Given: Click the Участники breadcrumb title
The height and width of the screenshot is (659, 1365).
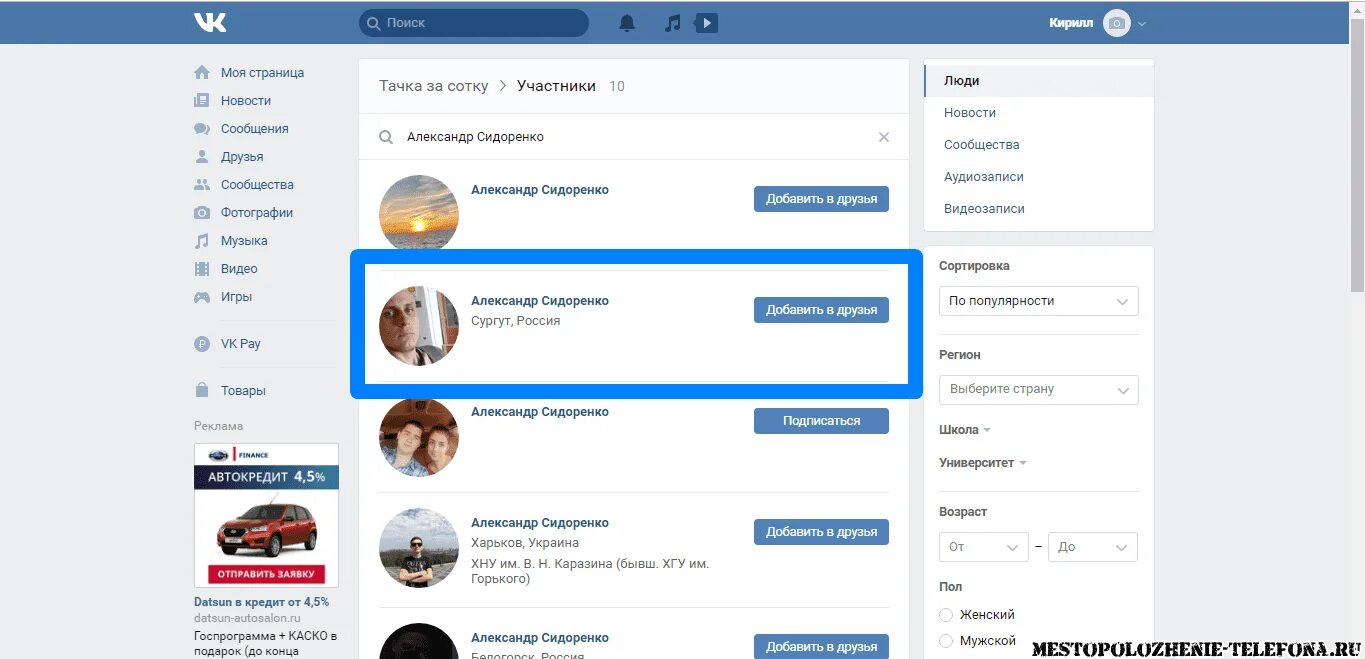Looking at the screenshot, I should (556, 86).
